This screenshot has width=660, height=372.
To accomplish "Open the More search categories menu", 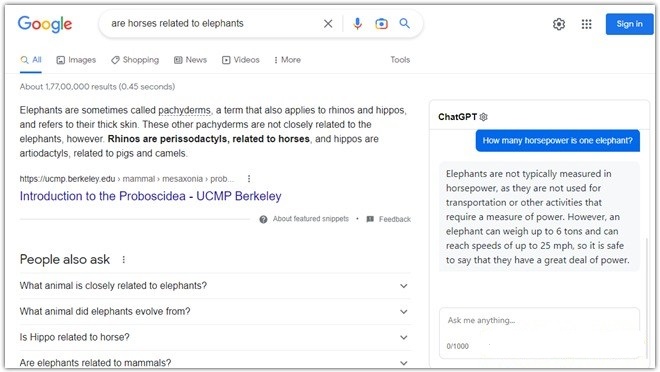I will click(x=287, y=60).
